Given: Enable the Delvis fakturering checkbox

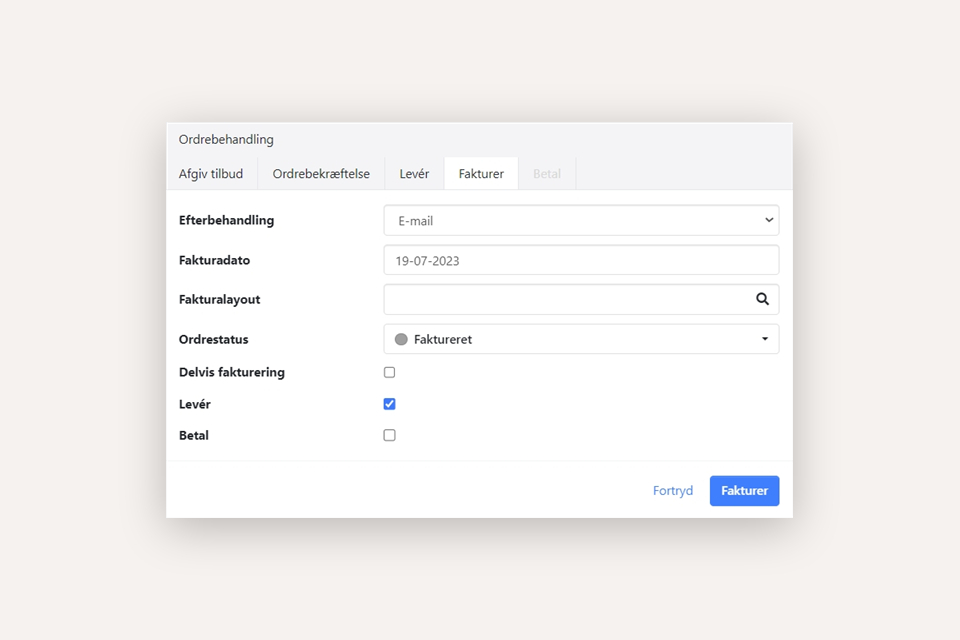Looking at the screenshot, I should tap(389, 372).
